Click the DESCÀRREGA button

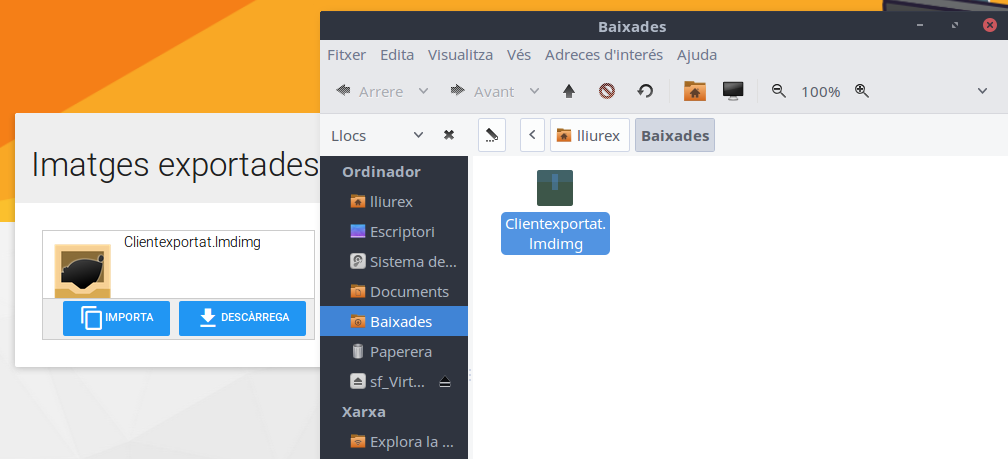(242, 318)
